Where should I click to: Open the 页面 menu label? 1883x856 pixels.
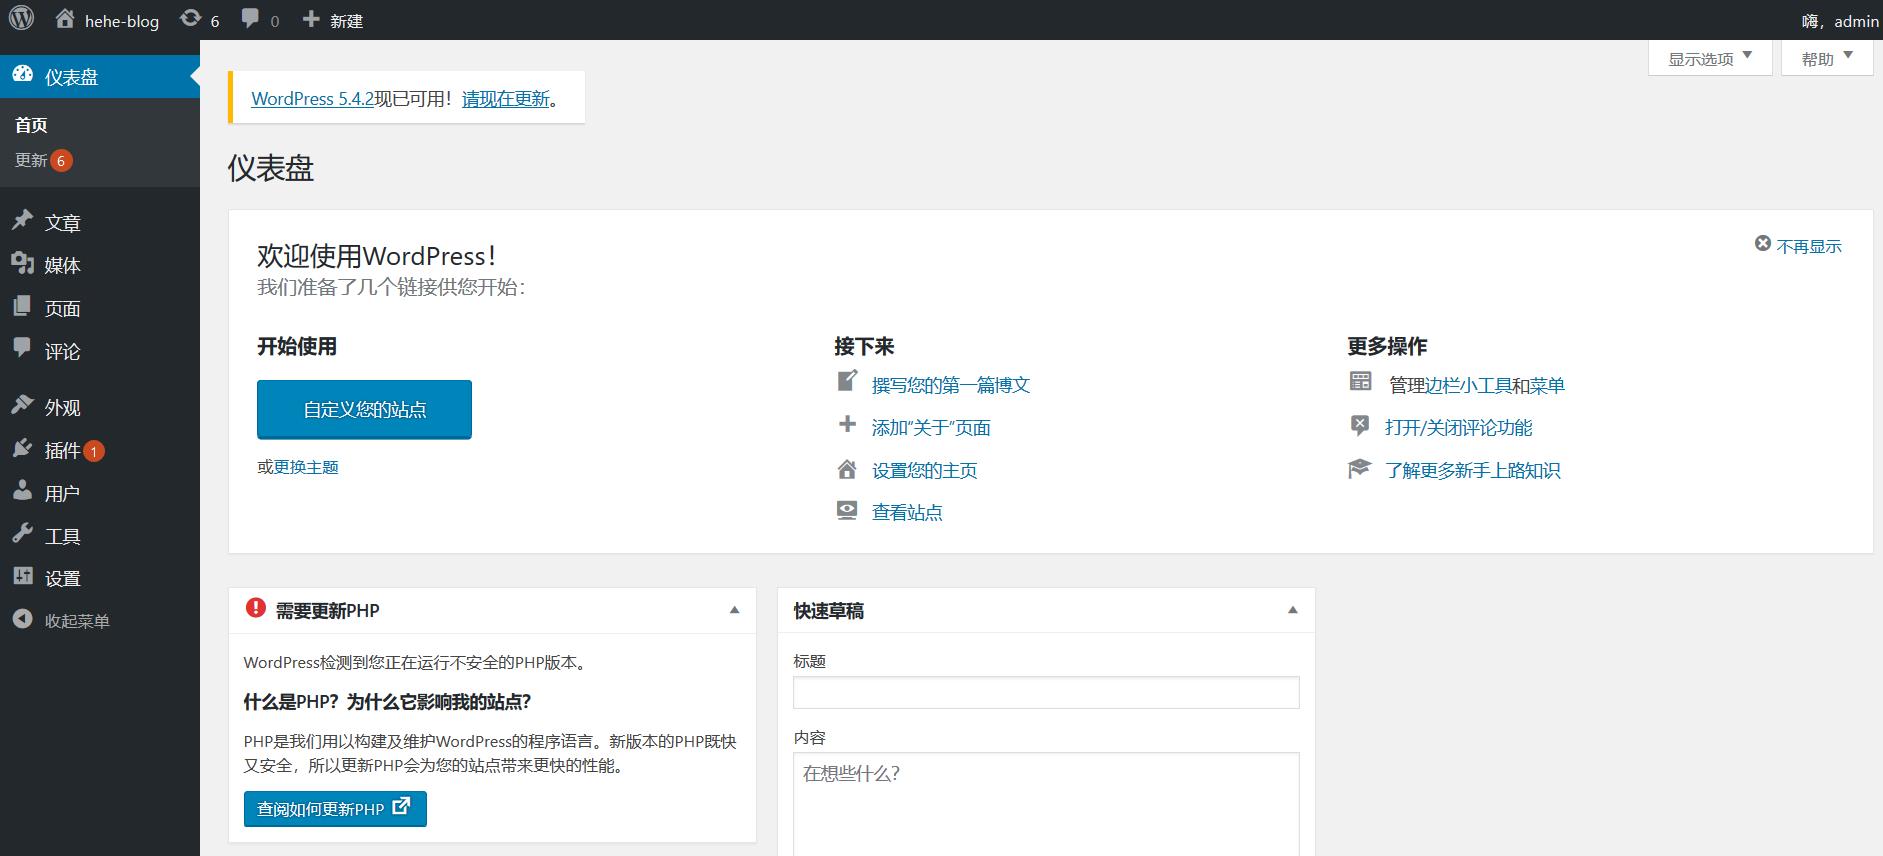click(62, 308)
